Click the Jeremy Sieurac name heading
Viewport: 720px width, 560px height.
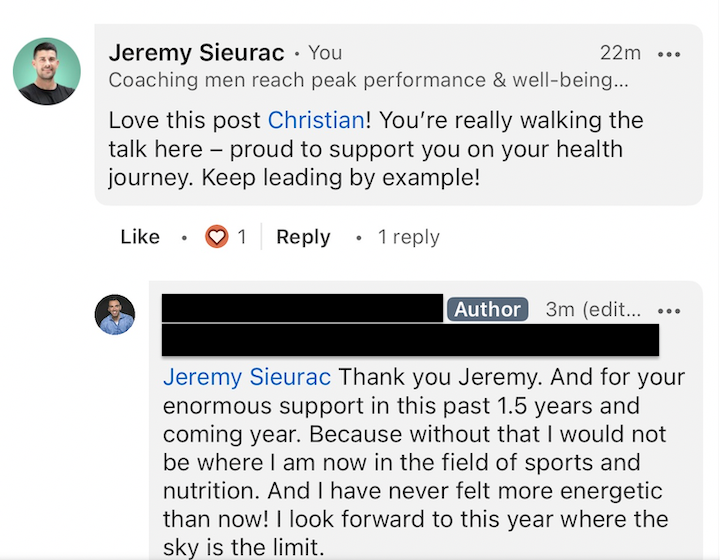coord(196,53)
